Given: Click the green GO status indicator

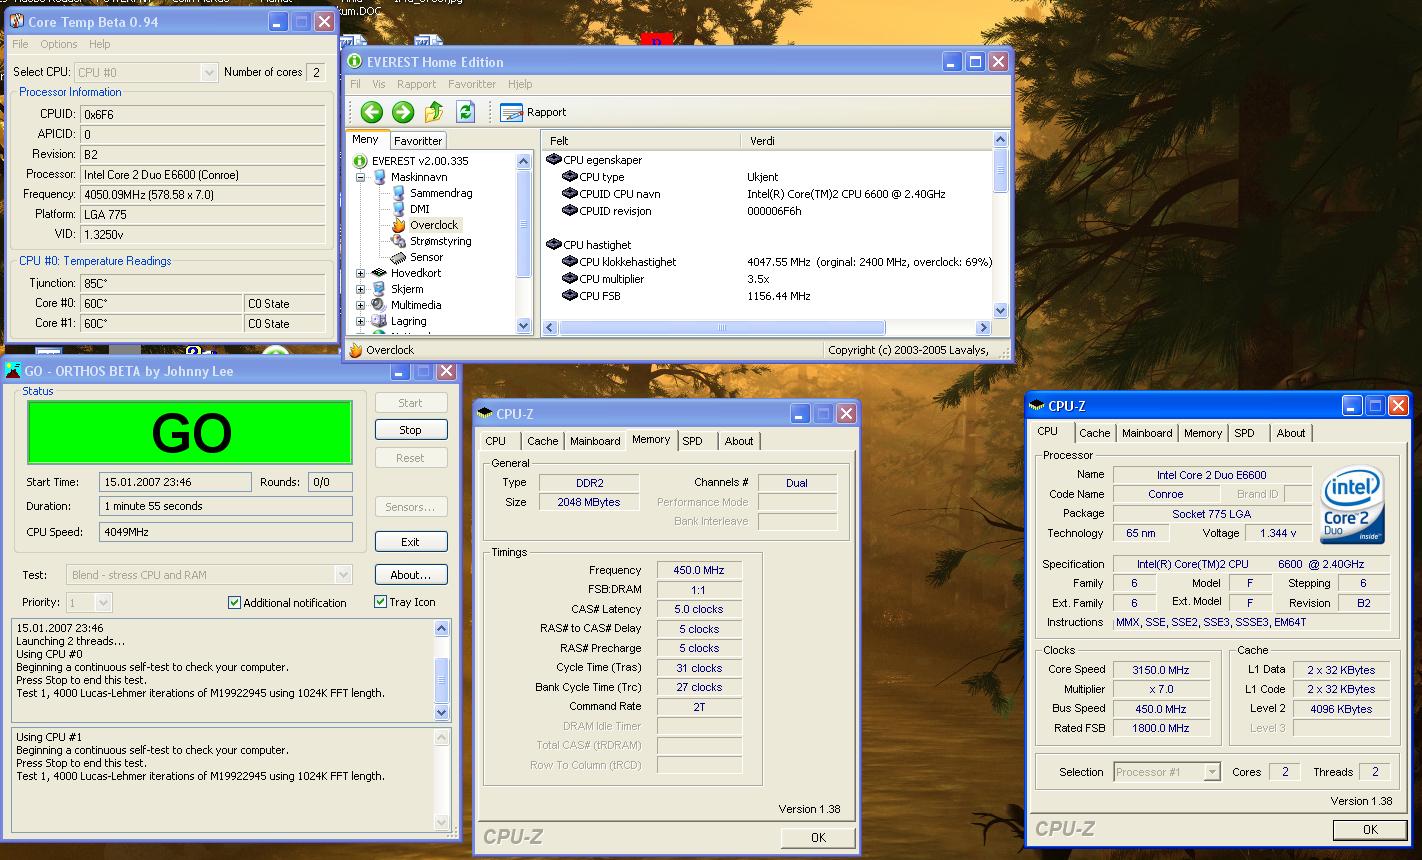Looking at the screenshot, I should tap(190, 432).
